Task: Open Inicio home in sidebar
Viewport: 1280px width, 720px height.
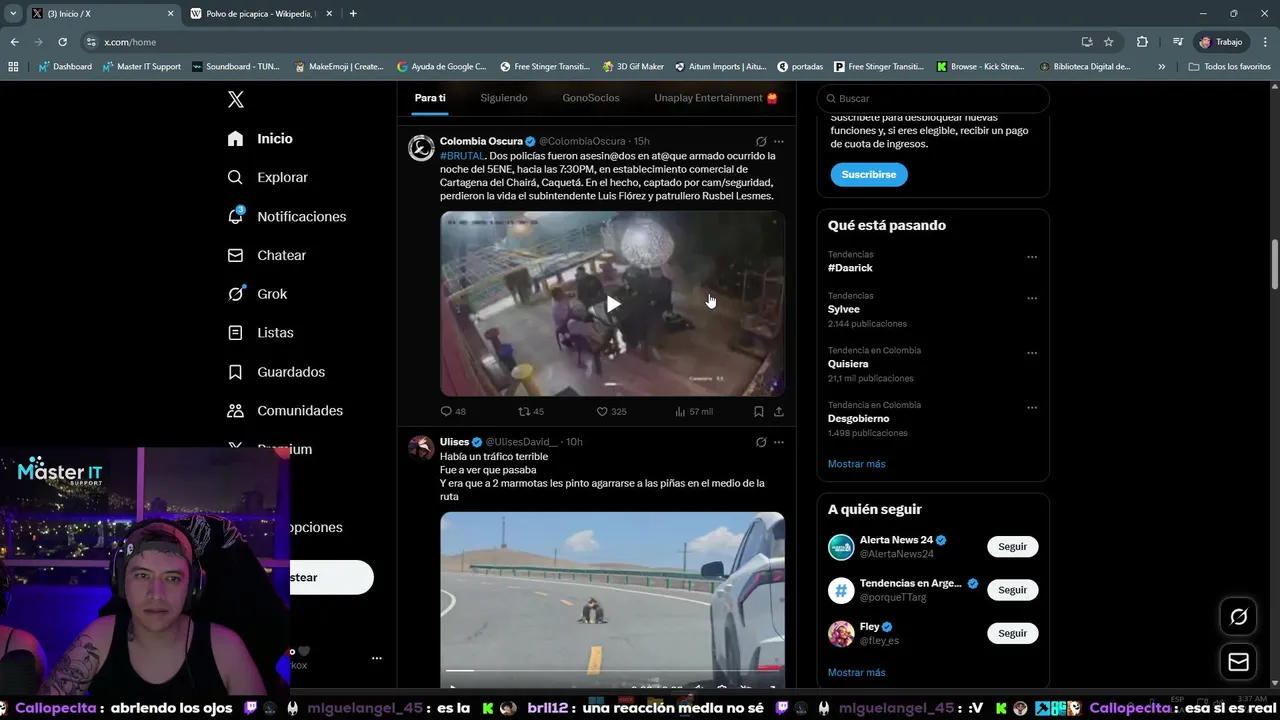Action: tap(260, 139)
